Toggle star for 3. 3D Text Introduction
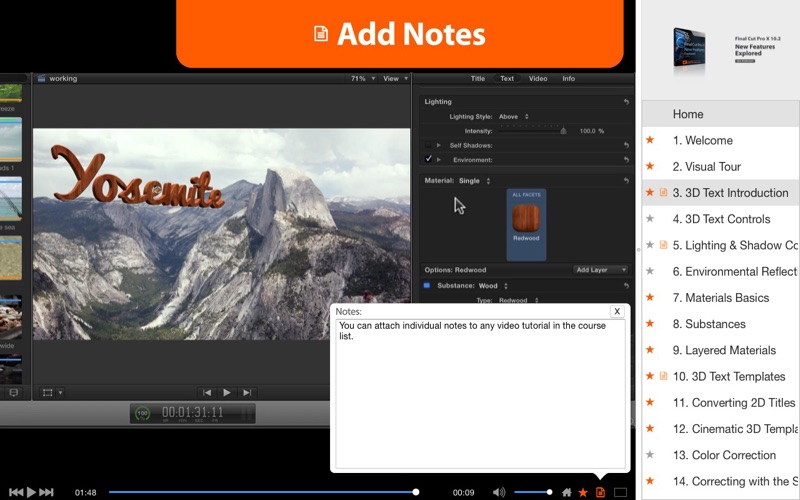800x500 pixels. pos(650,192)
